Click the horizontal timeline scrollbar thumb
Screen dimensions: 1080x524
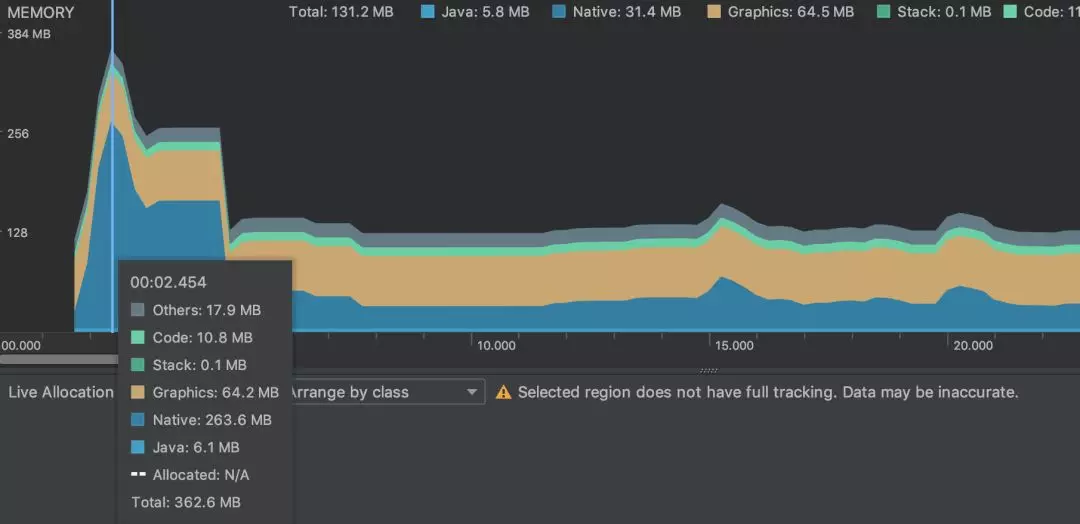tap(59, 359)
